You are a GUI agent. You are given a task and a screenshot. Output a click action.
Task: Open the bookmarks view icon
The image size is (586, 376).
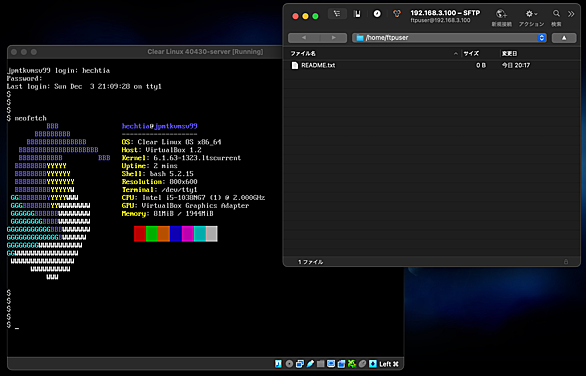tap(357, 14)
